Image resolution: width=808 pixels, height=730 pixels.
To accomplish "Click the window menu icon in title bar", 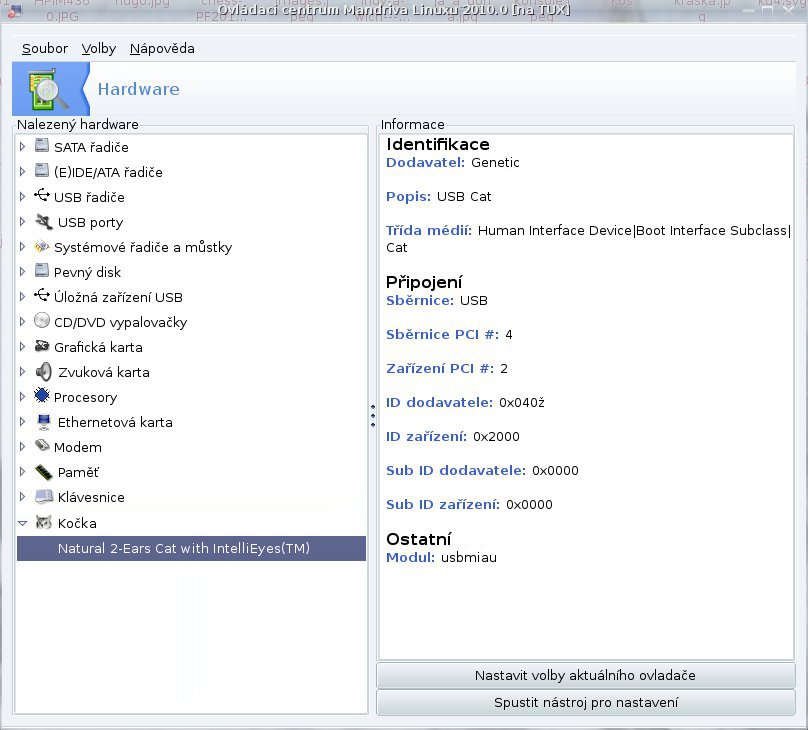I will coord(14,10).
